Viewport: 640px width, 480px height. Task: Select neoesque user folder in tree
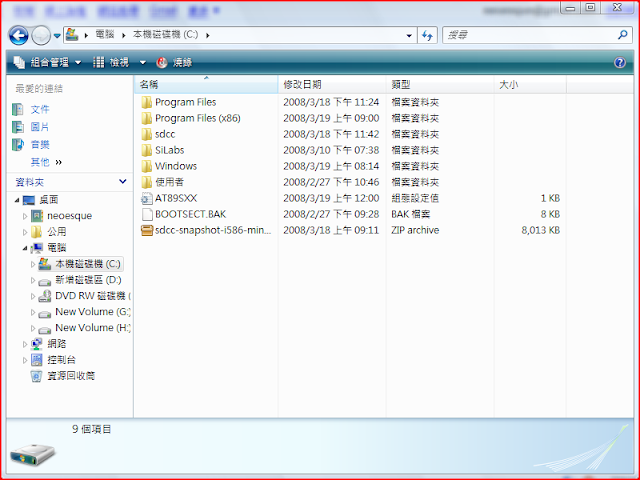click(69, 216)
